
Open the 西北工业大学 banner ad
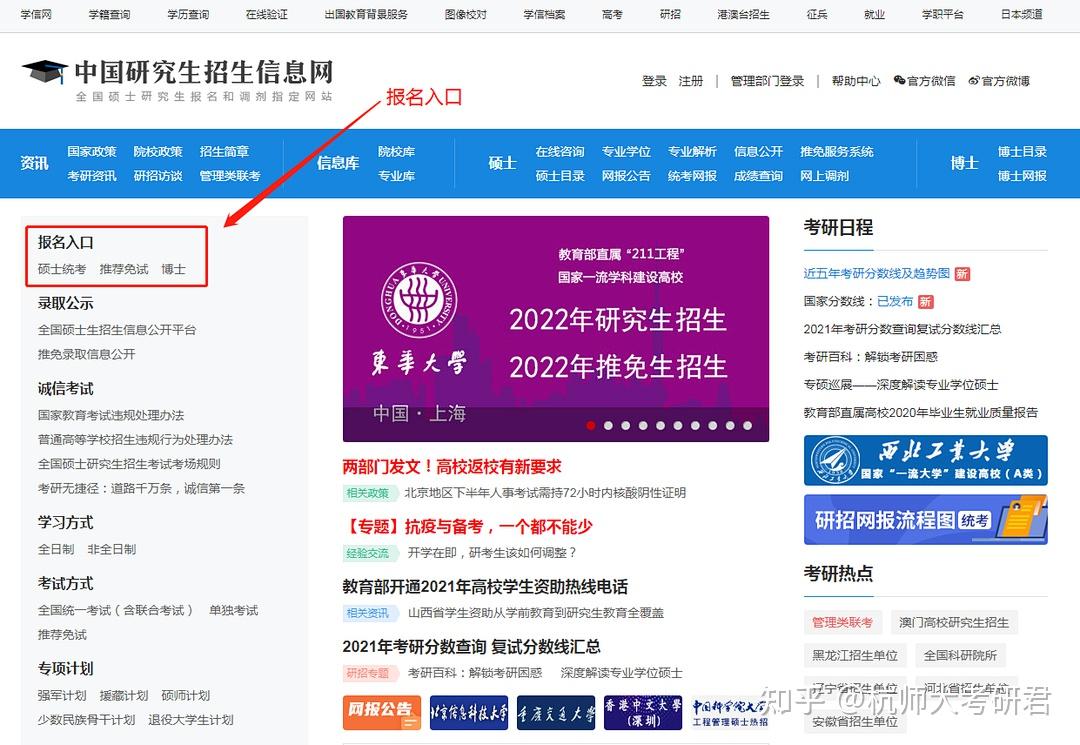925,460
